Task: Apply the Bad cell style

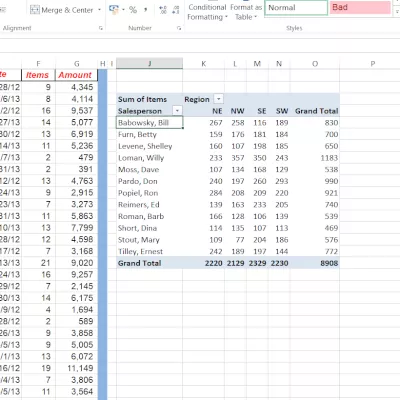Action: [x=360, y=7]
